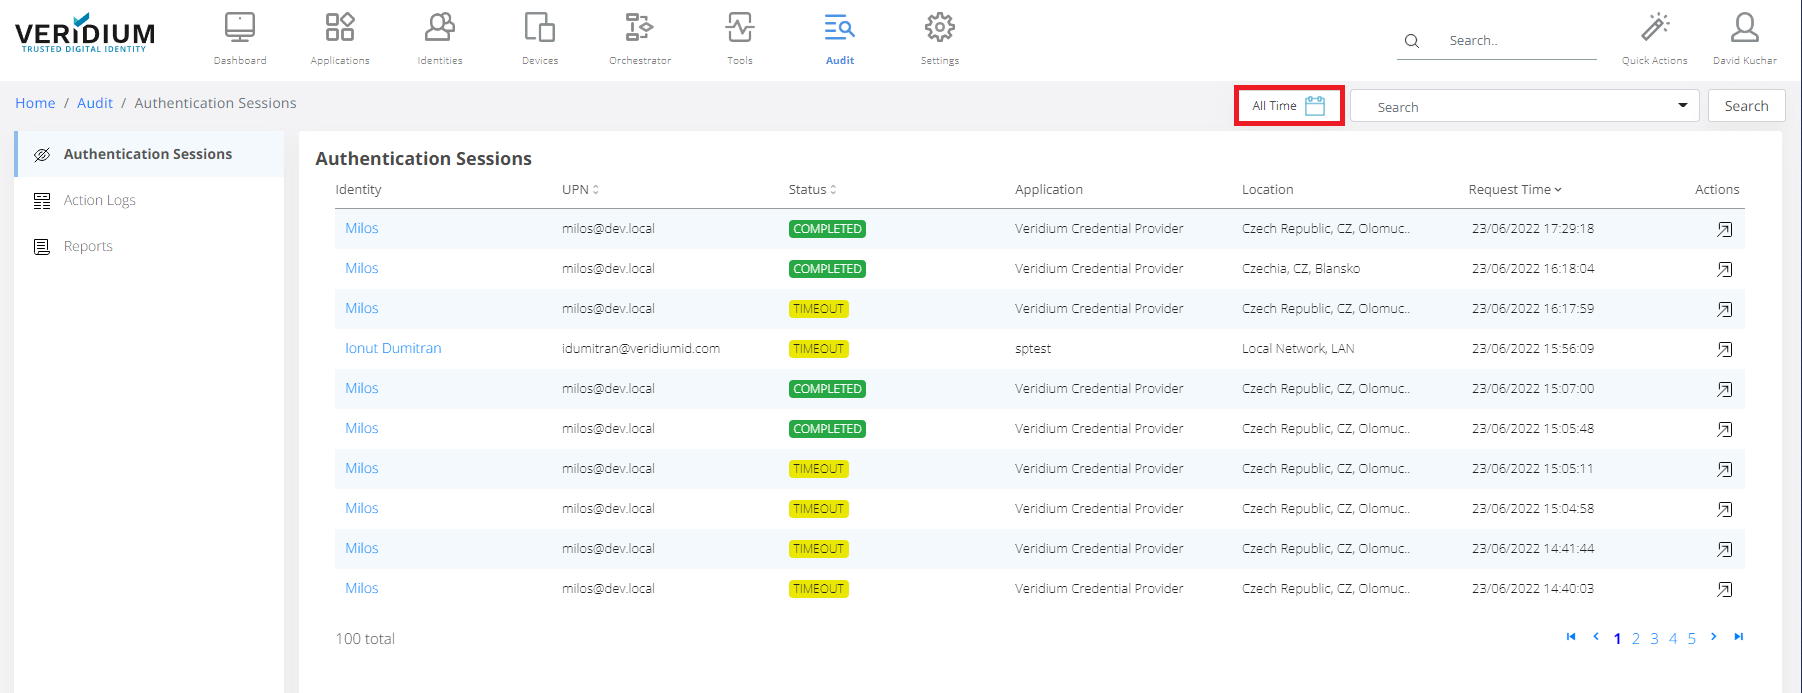The width and height of the screenshot is (1802, 693).
Task: Open the Orchestrator workflow icon
Action: click(640, 28)
